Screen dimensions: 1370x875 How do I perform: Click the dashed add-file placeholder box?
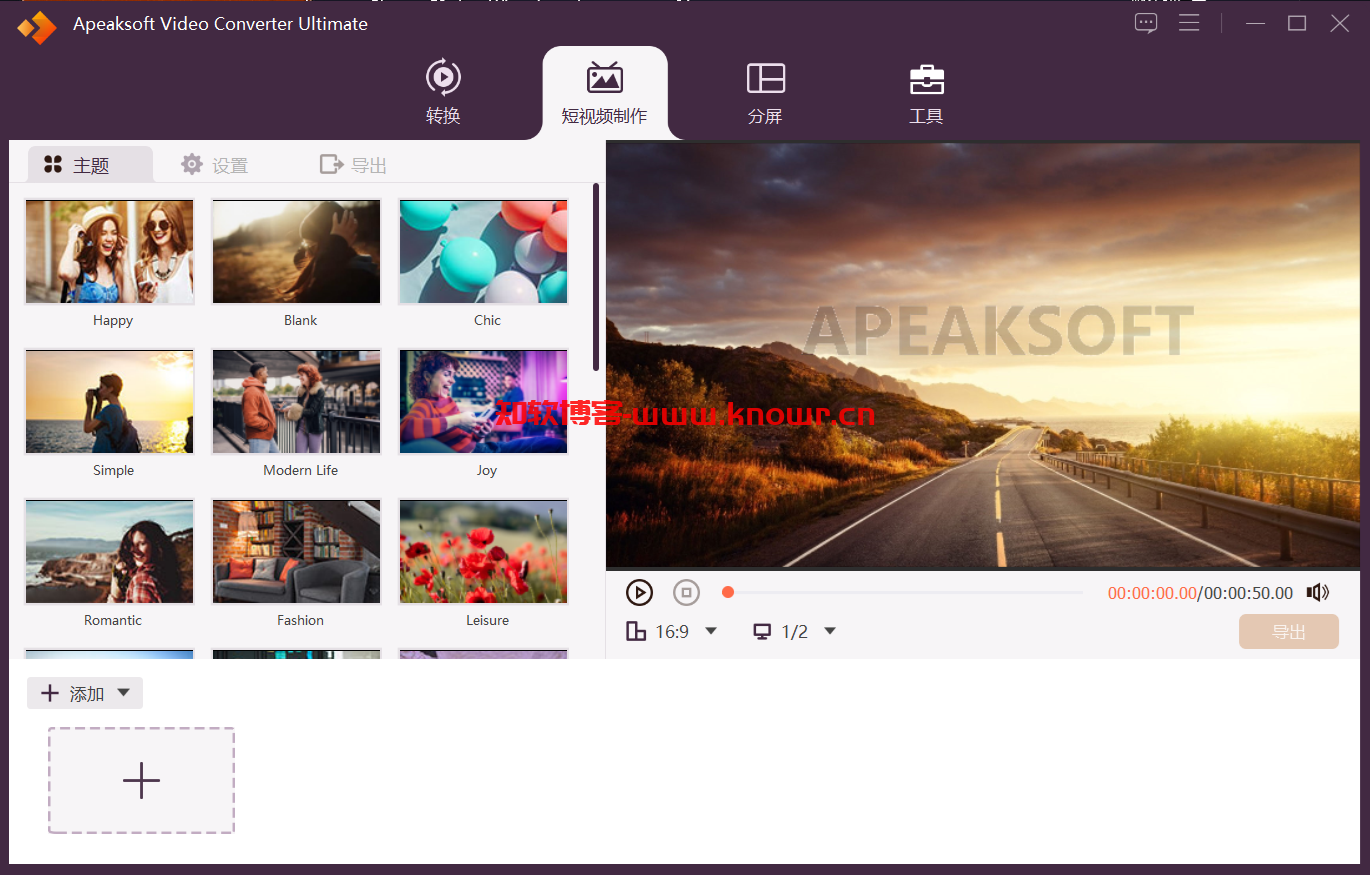(141, 780)
